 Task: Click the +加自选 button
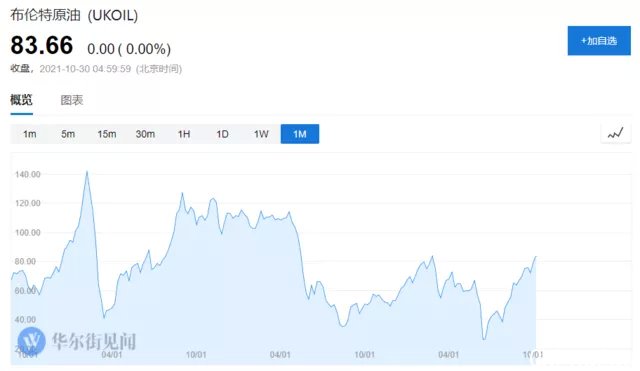(x=599, y=40)
